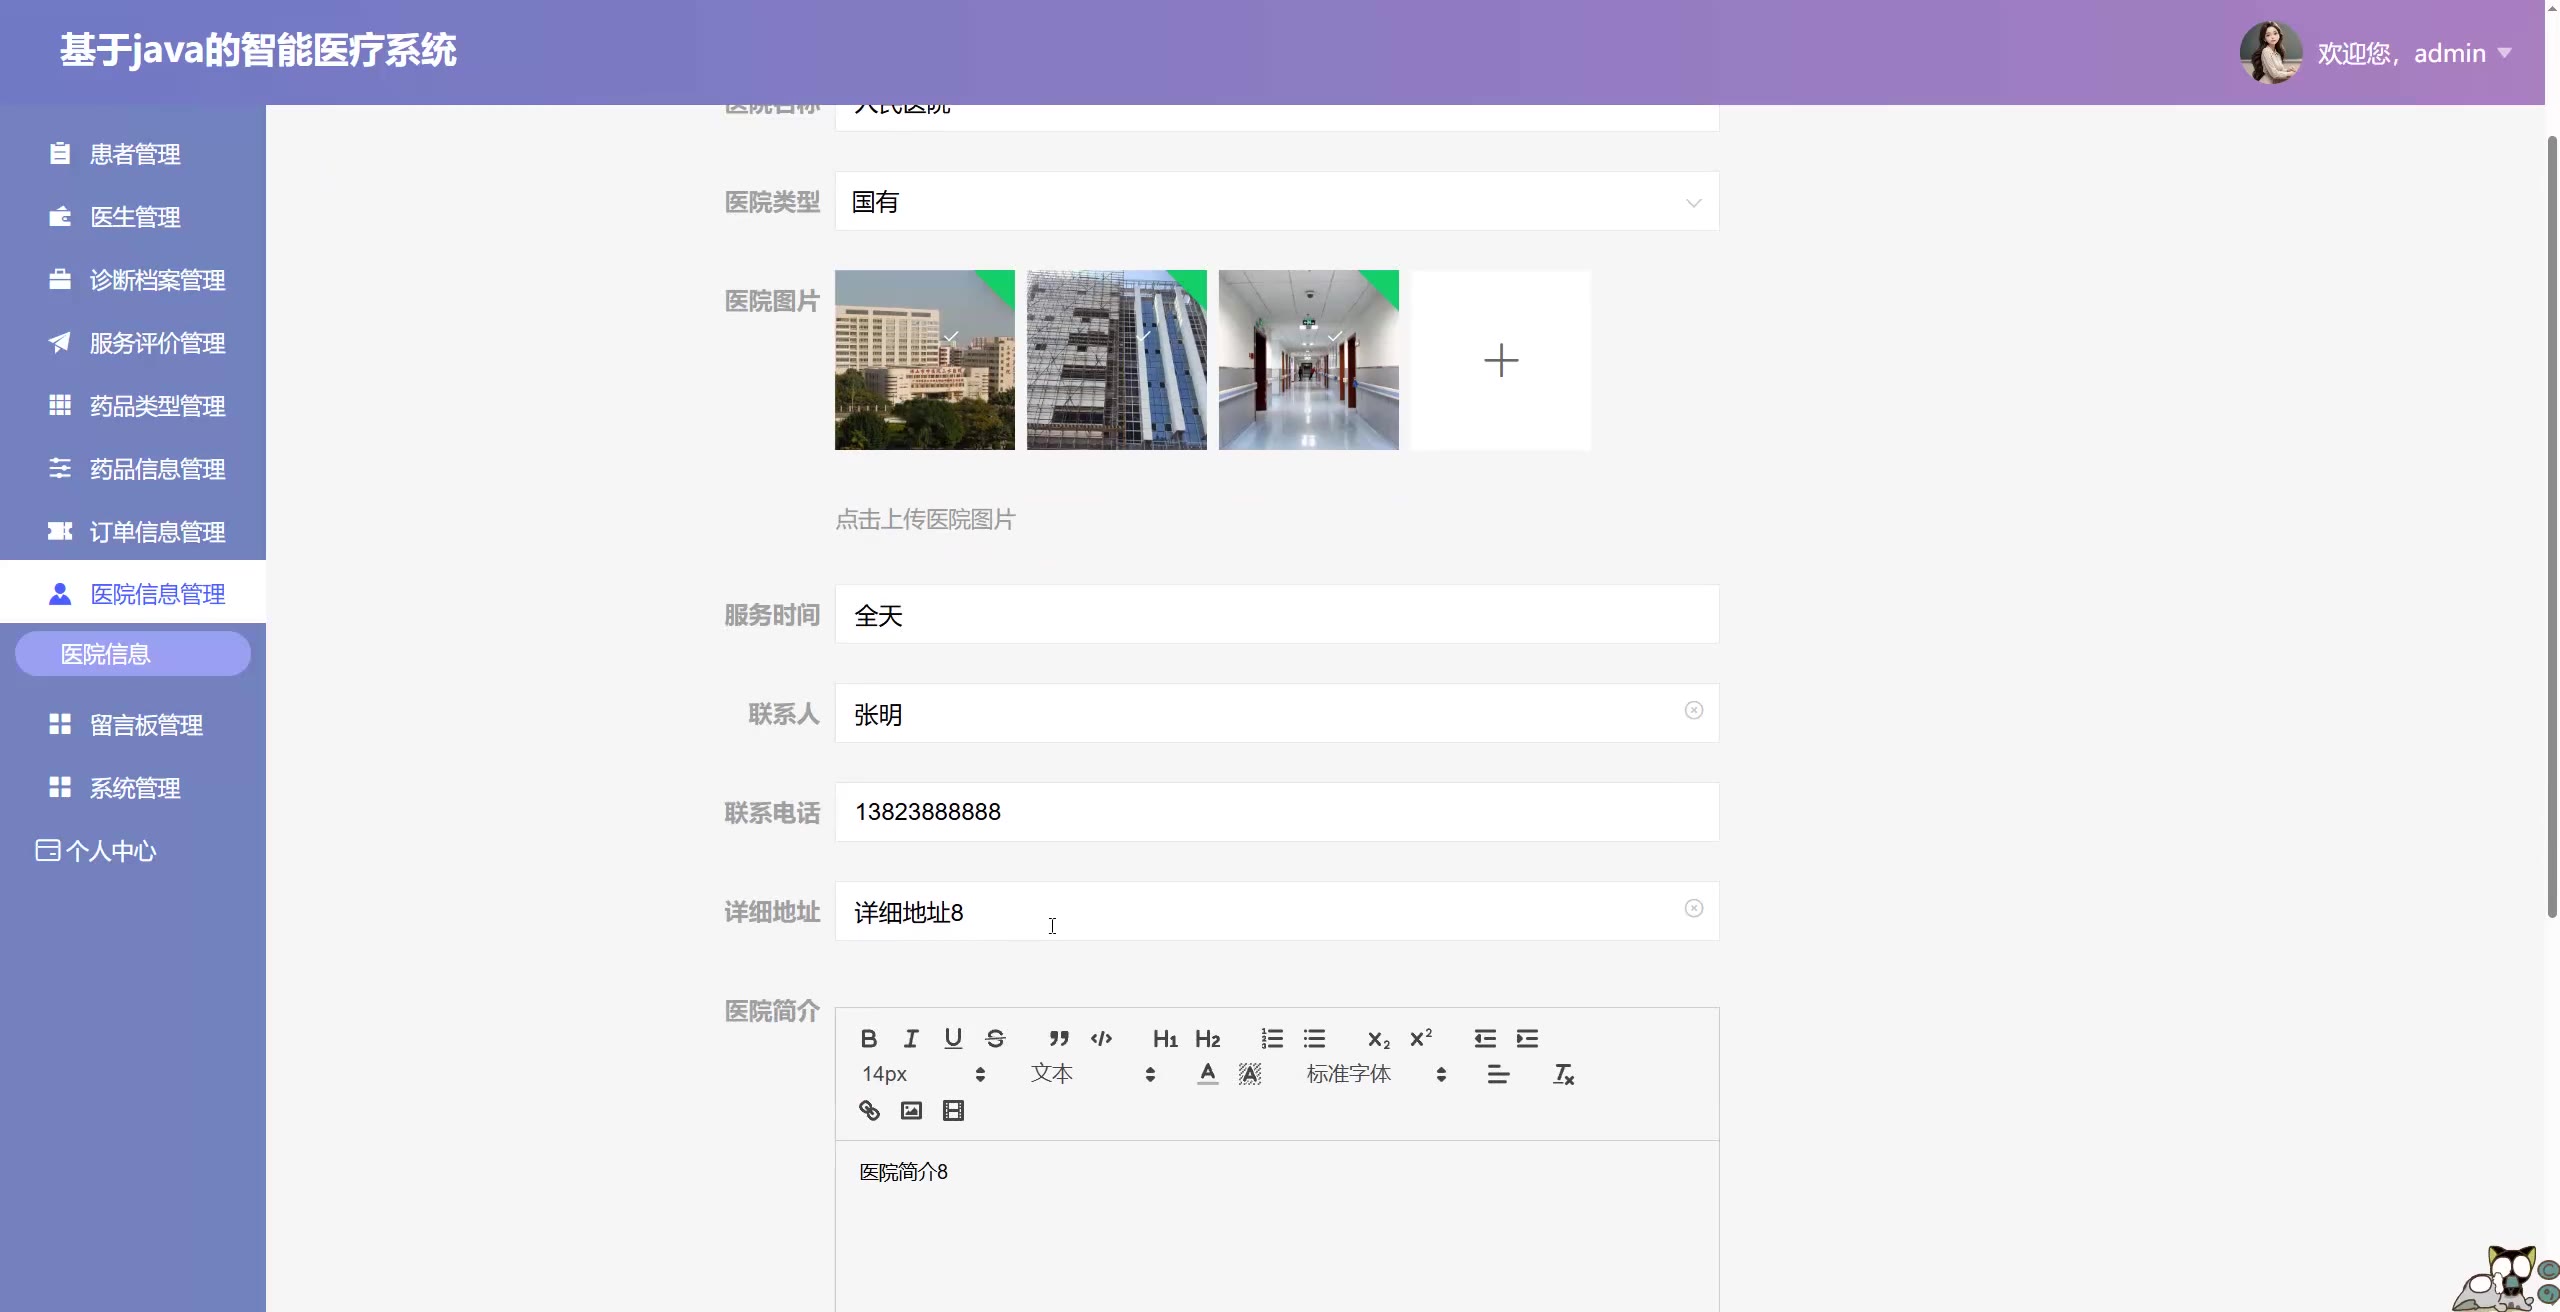Insert blockquote in hospital intro

coord(1059,1038)
